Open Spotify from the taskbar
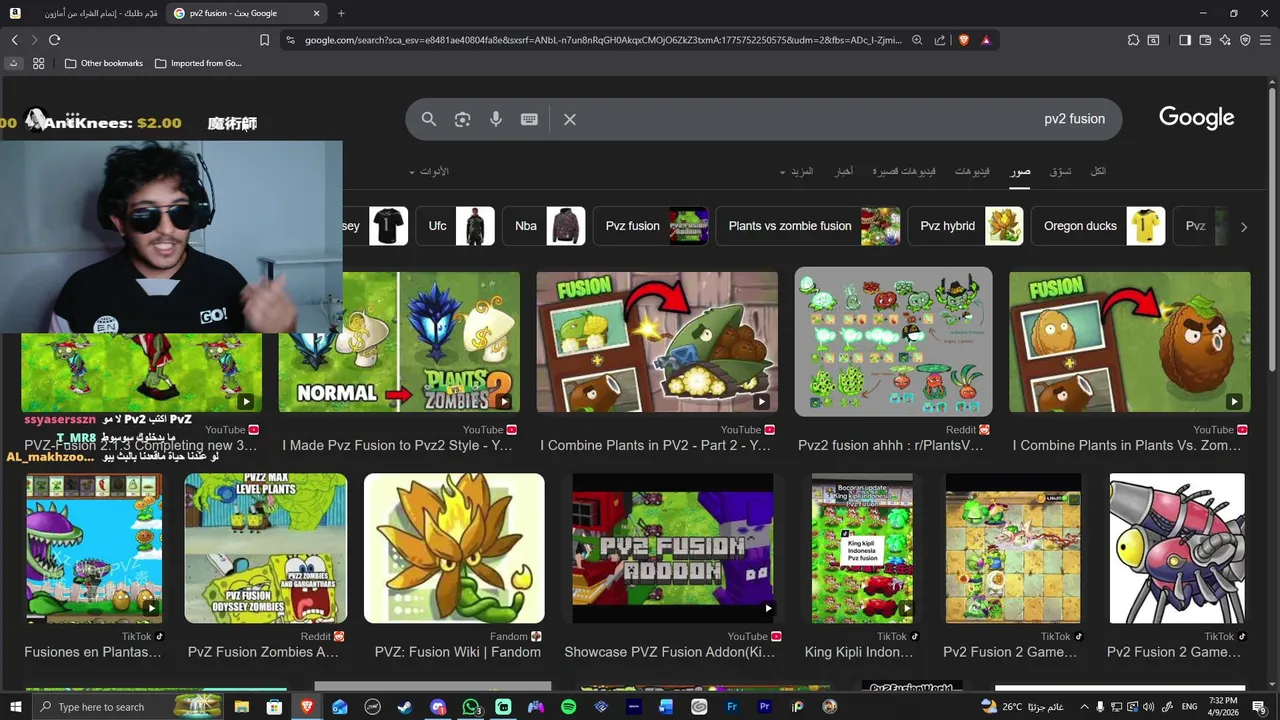 coord(568,707)
